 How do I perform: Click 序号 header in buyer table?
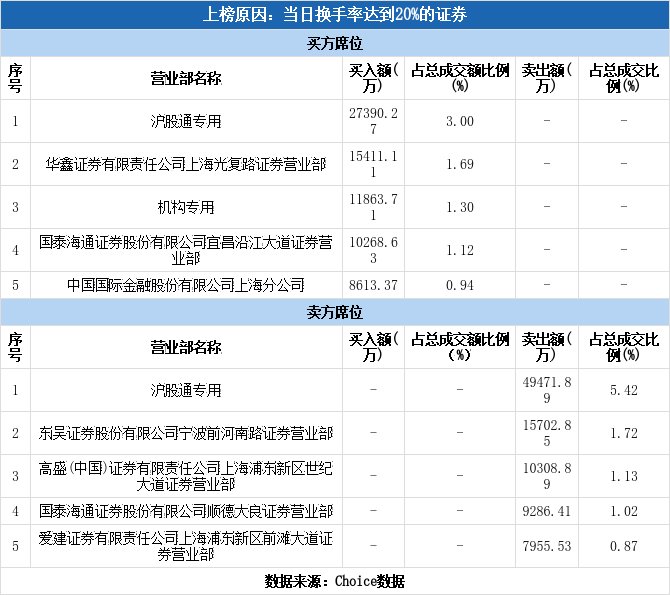click(15, 78)
